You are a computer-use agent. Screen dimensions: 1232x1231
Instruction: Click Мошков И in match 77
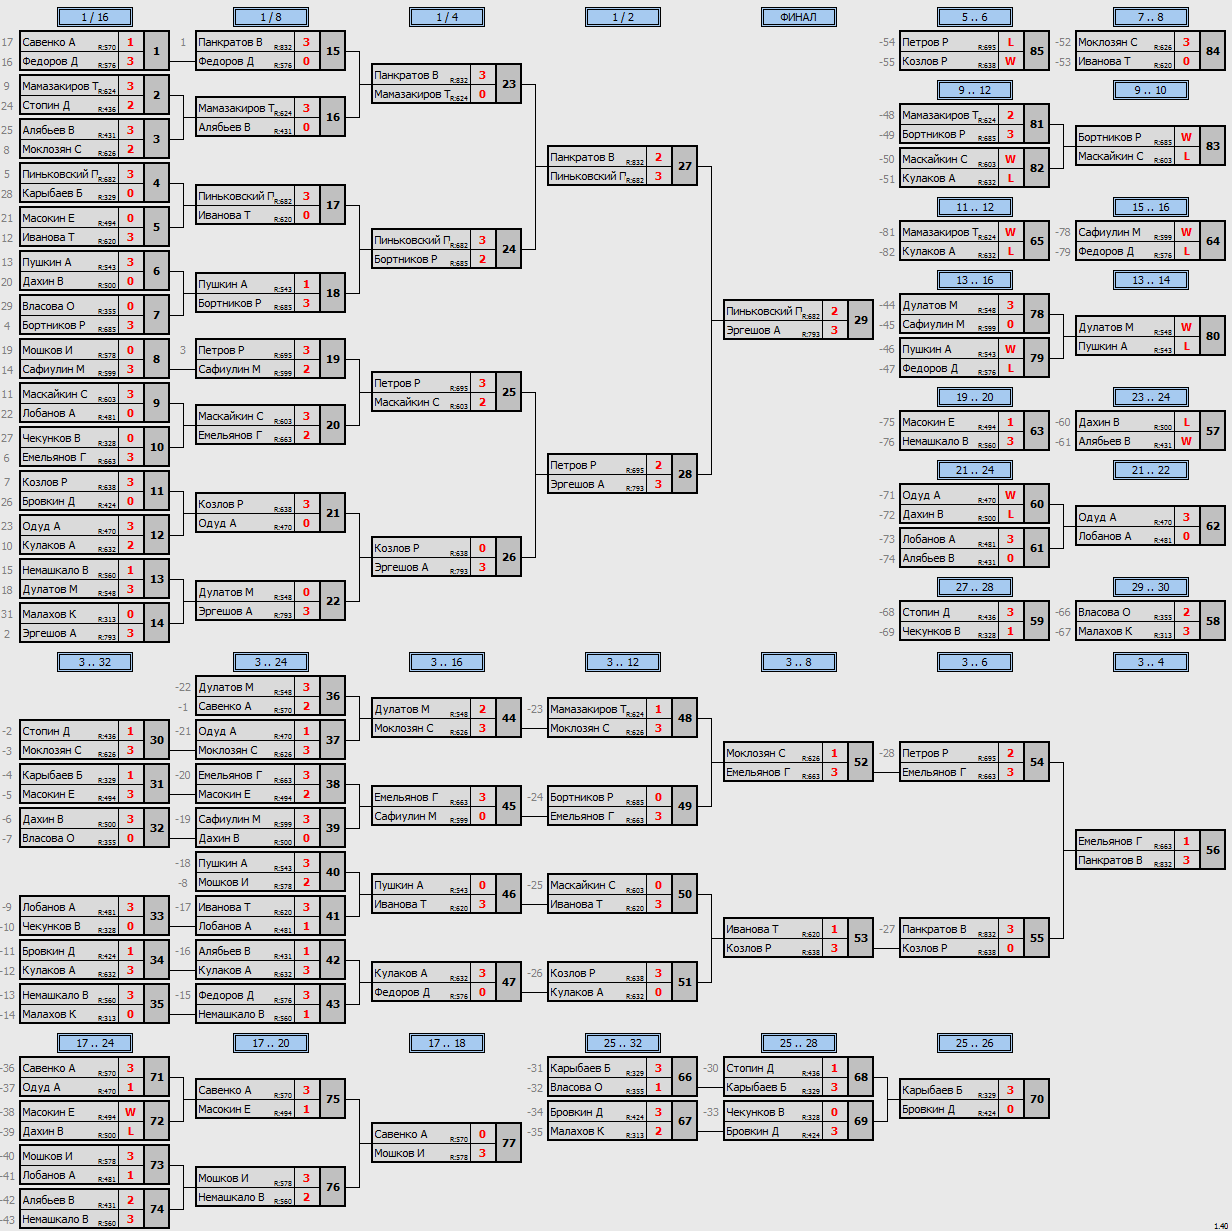[x=399, y=1153]
